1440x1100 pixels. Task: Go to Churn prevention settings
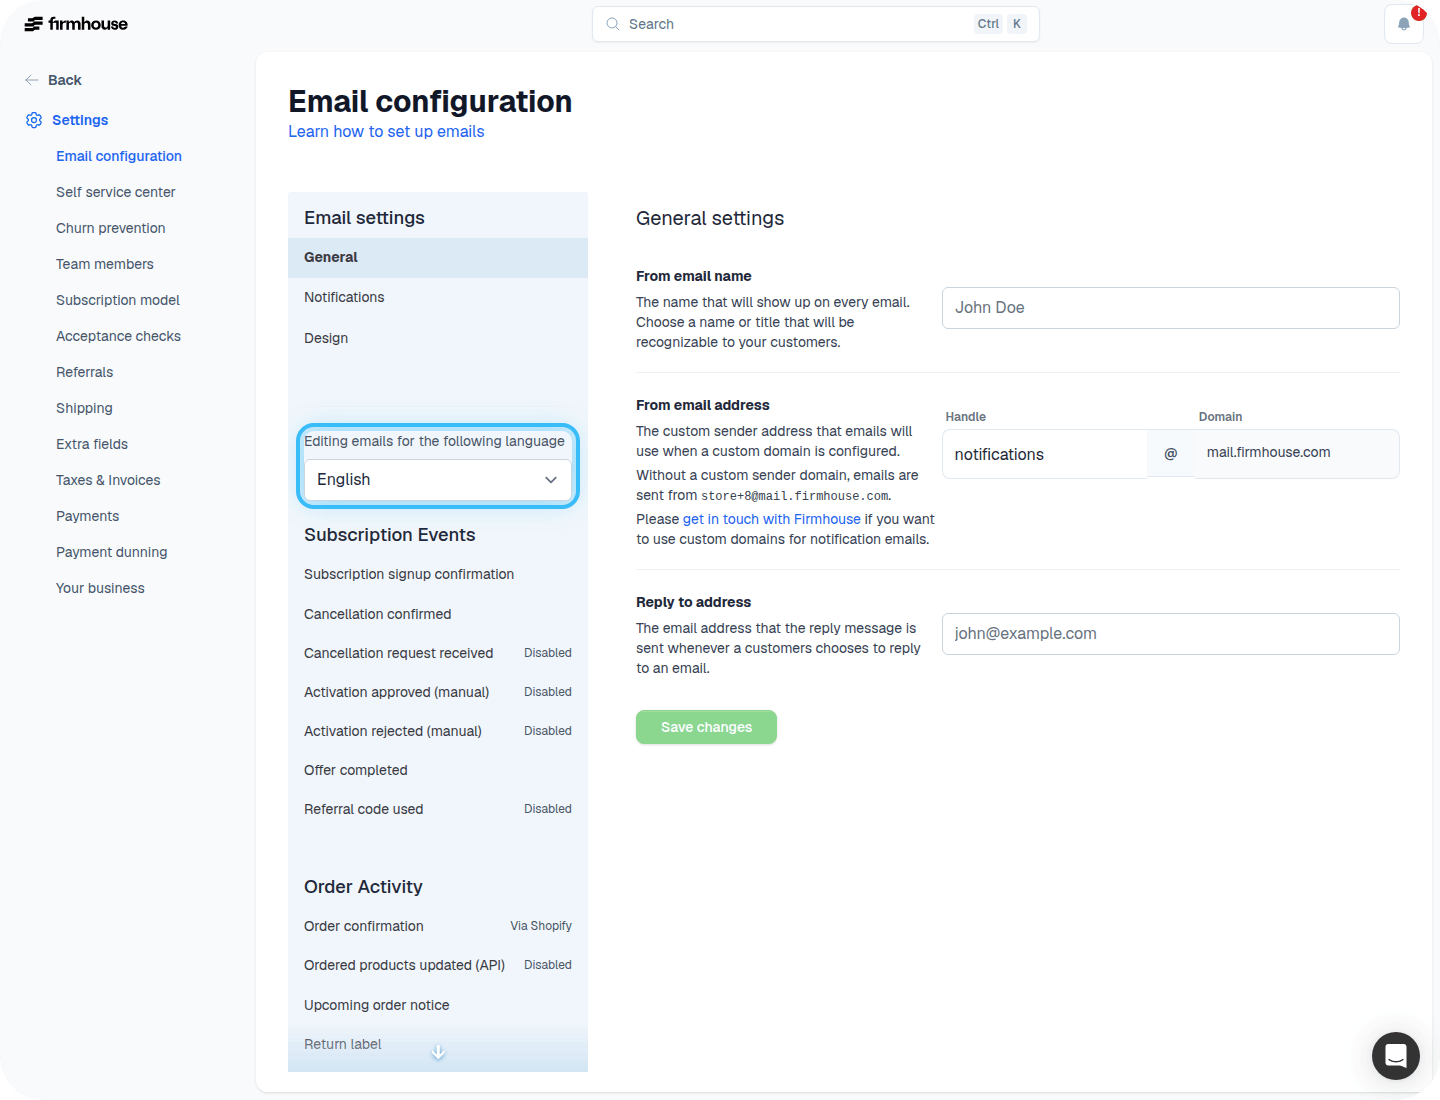[111, 228]
